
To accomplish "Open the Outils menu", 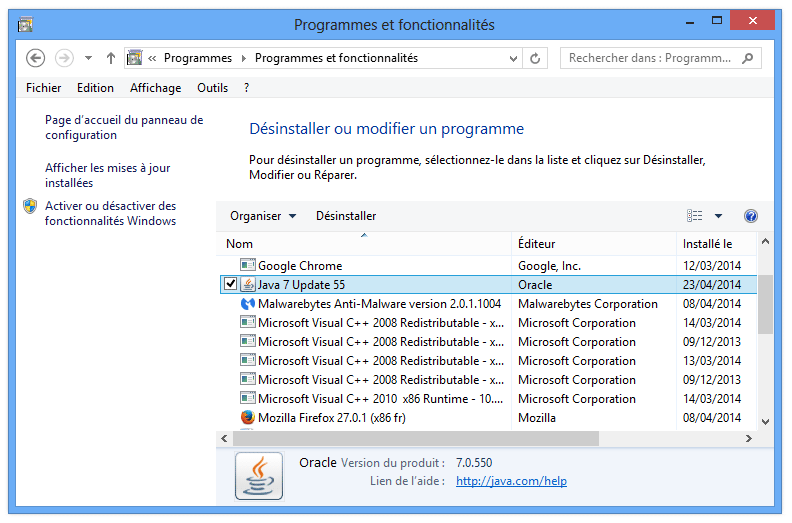I will pos(212,88).
